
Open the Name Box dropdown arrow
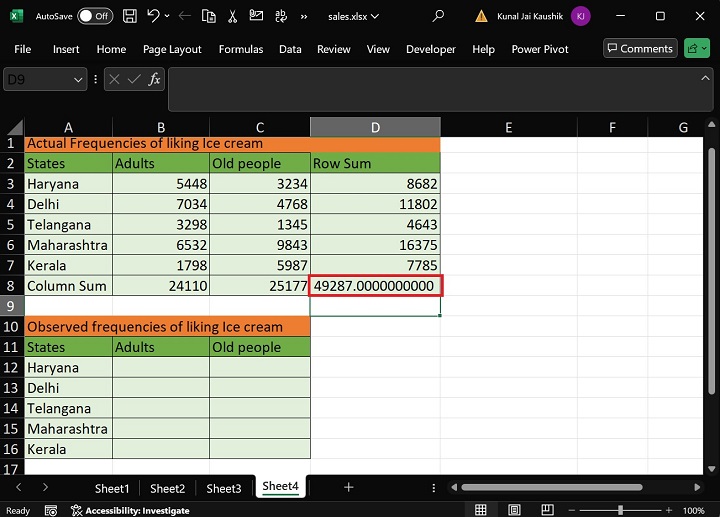tap(79, 80)
